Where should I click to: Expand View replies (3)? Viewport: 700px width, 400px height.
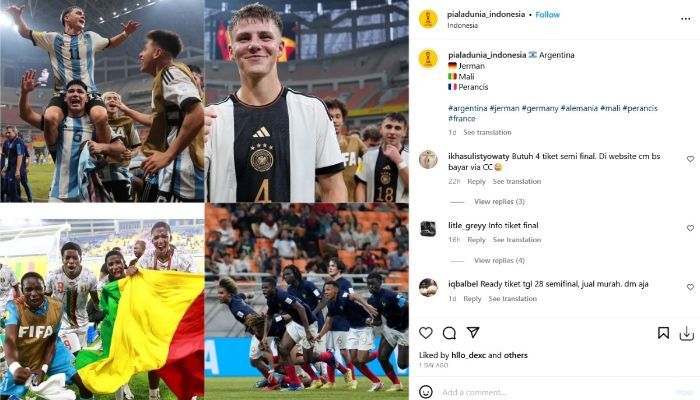499,201
